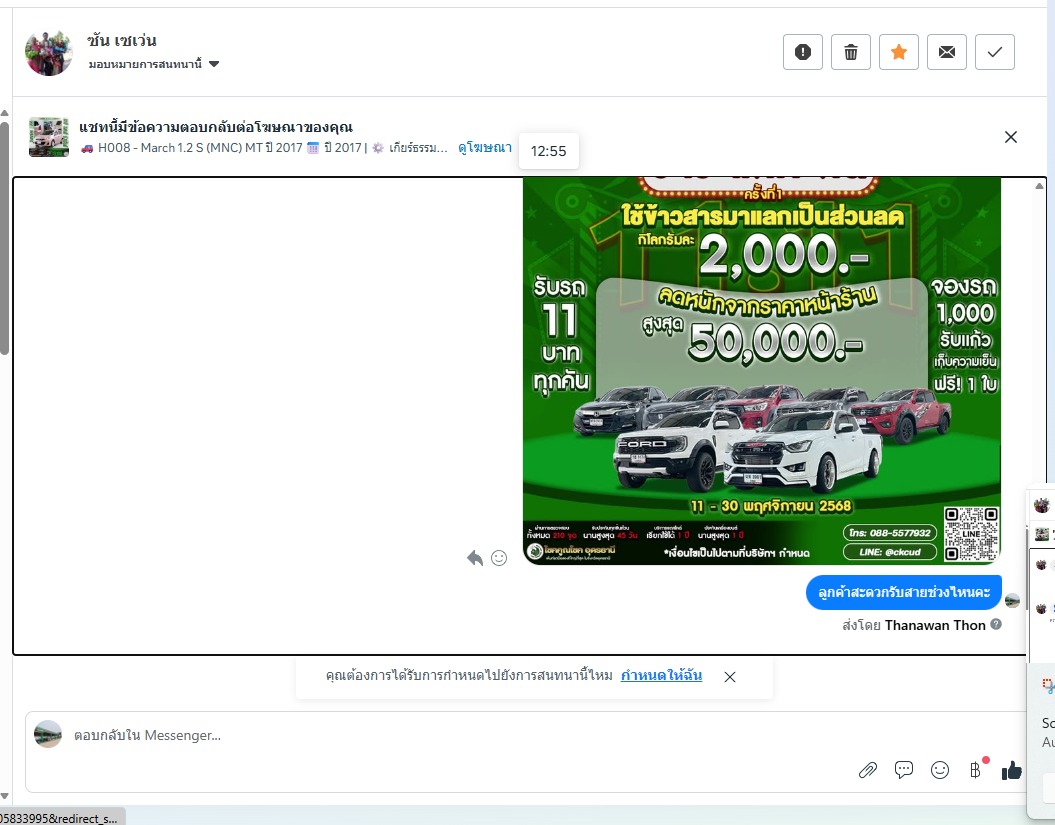Reply to the promotion image message
The height and width of the screenshot is (825, 1055).
[475, 558]
